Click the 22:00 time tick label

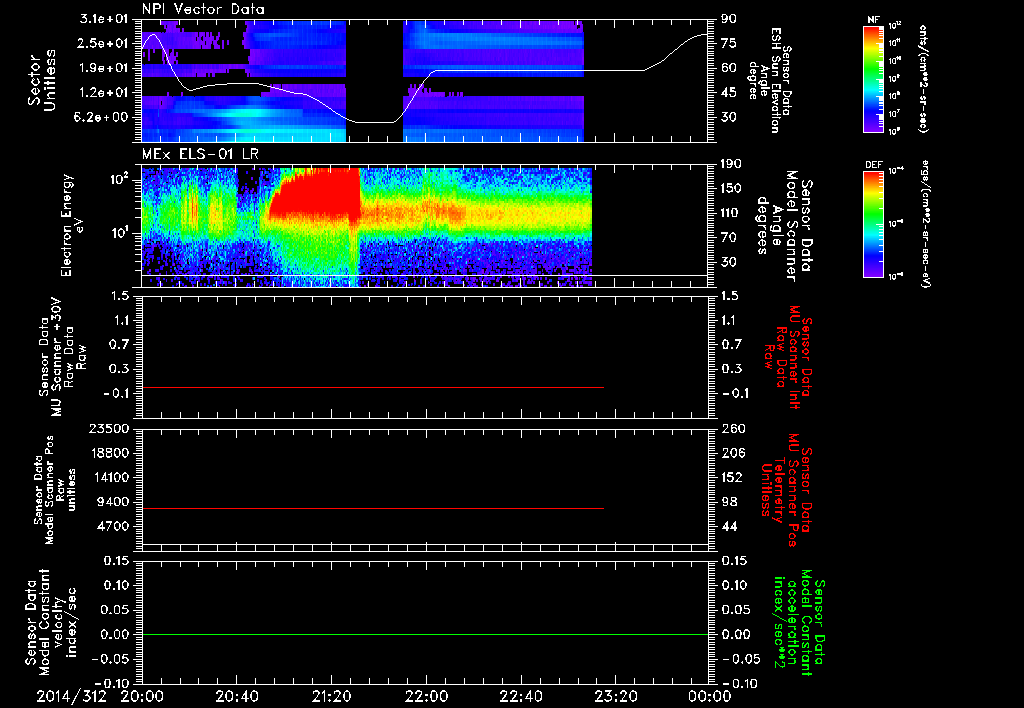tap(426, 696)
